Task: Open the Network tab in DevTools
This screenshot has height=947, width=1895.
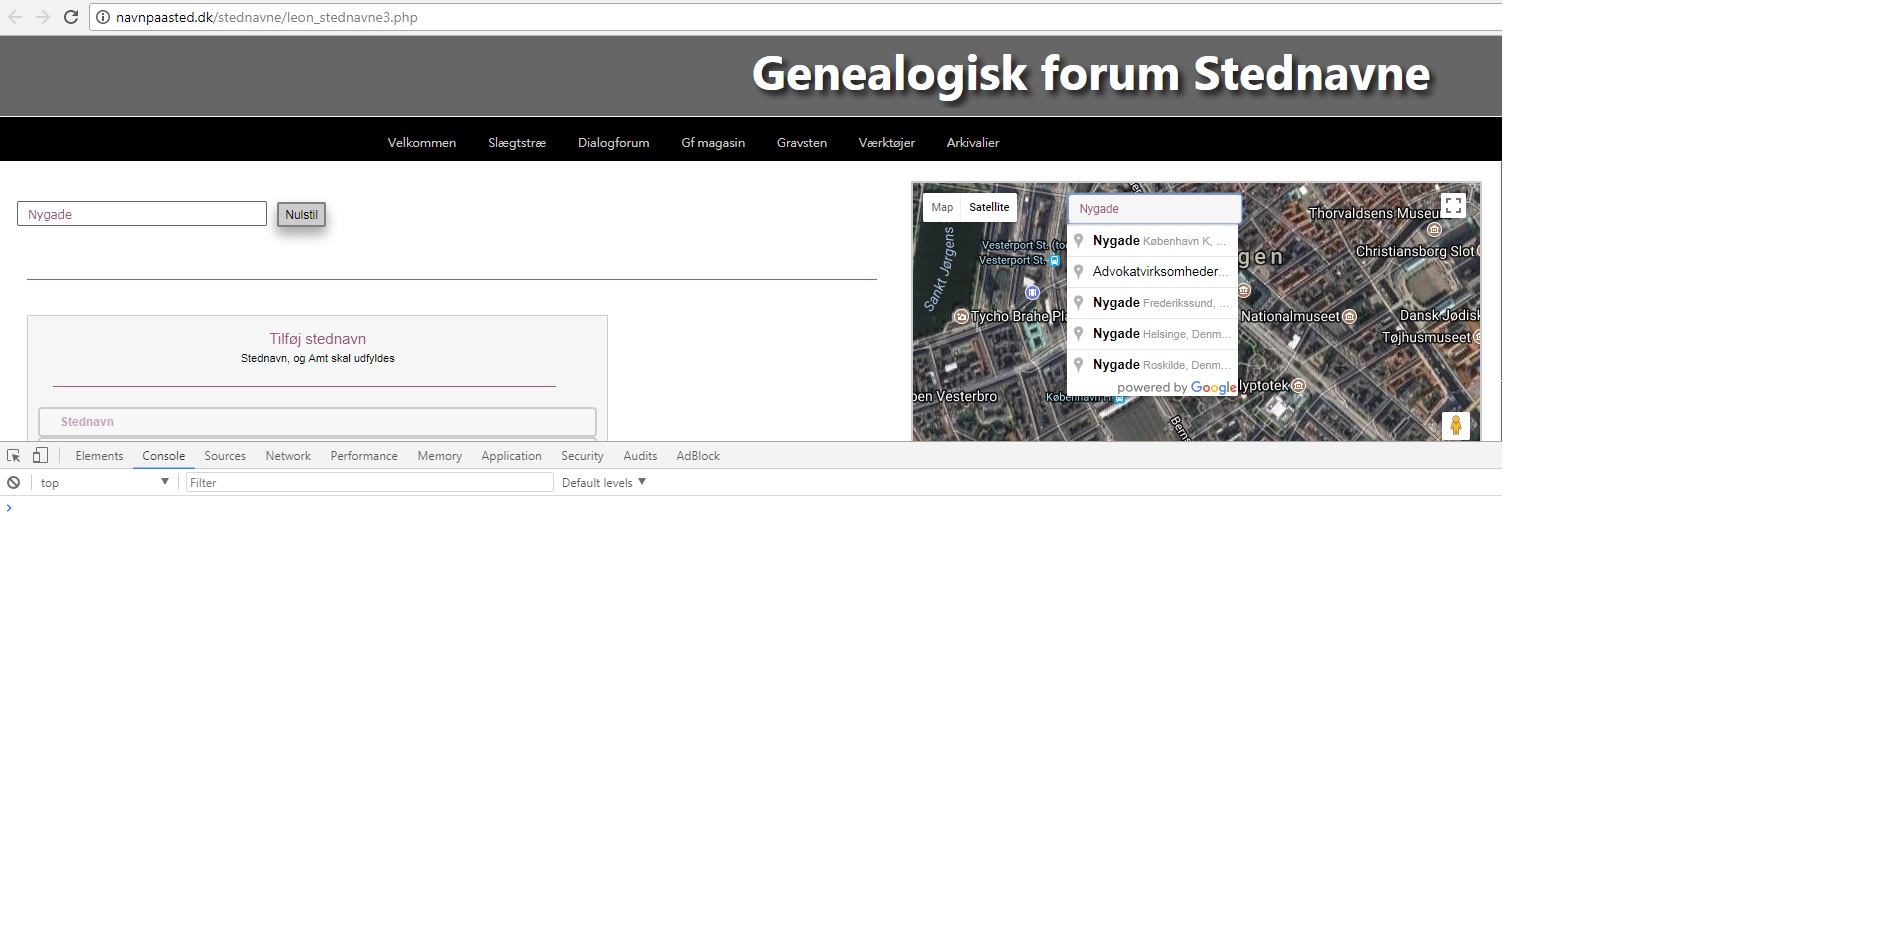Action: (288, 456)
